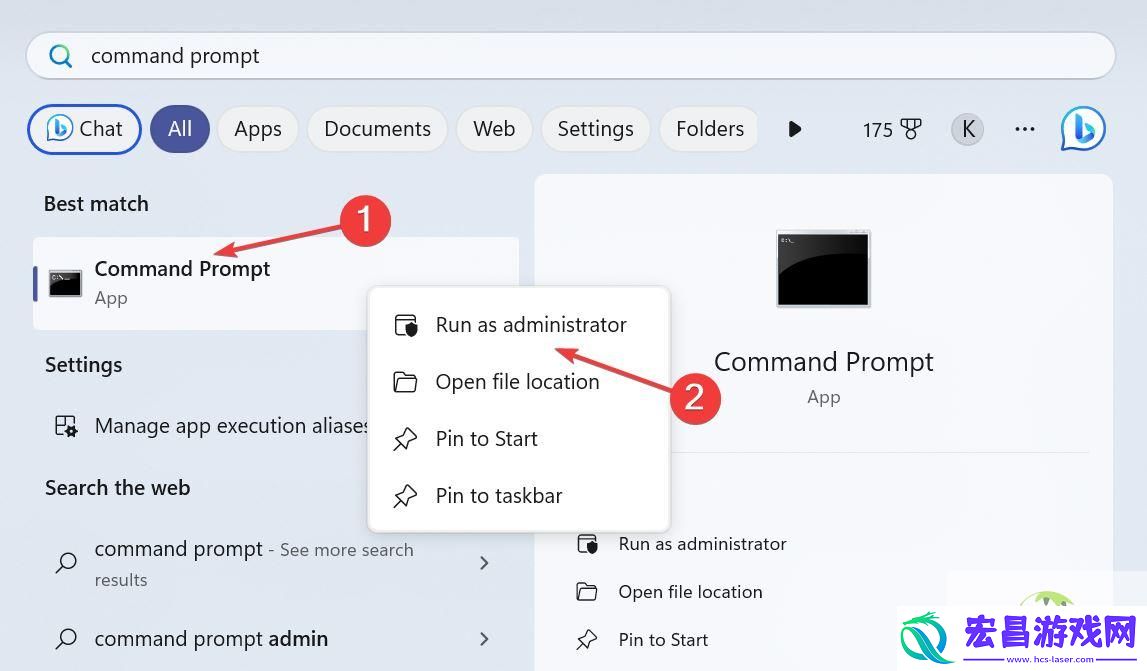Click the search magnifier icon in search box

click(x=61, y=56)
